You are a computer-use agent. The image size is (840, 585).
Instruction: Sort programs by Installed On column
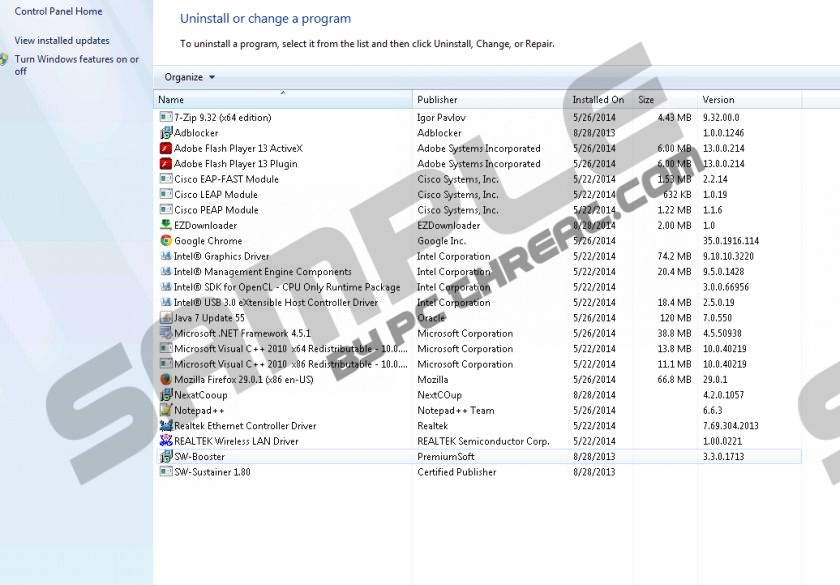tap(600, 100)
